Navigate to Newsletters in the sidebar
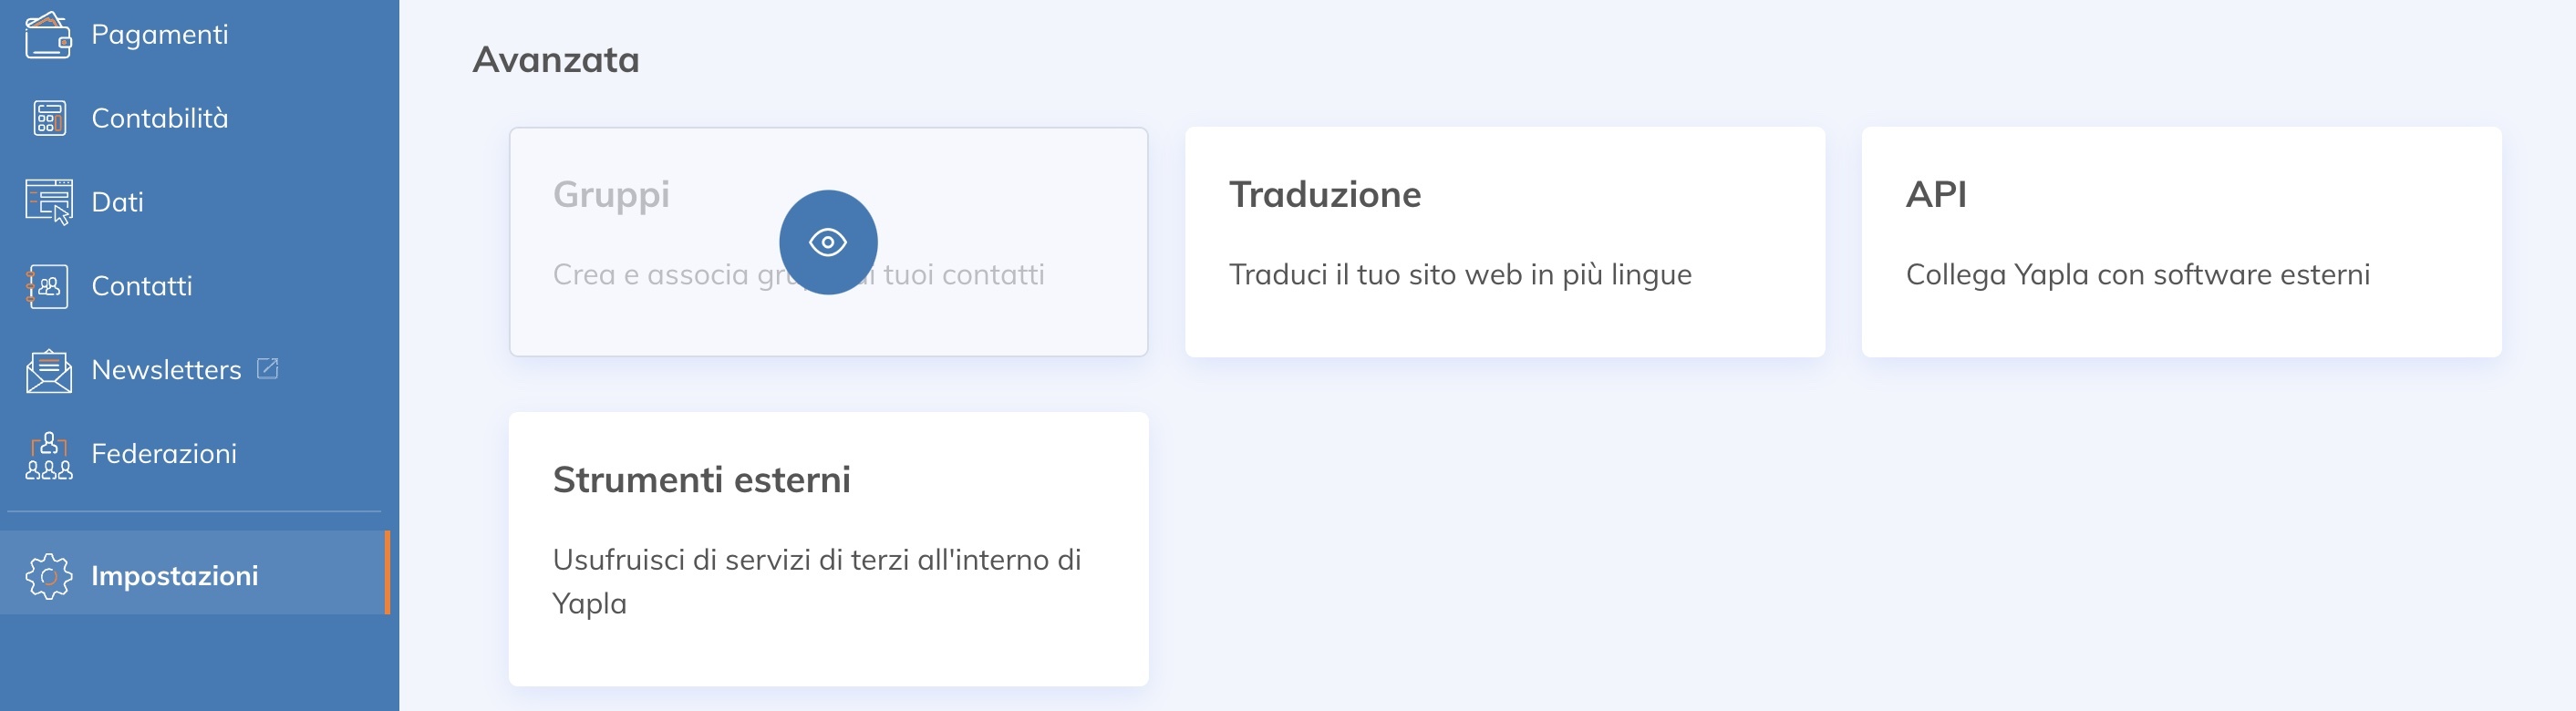 pyautogui.click(x=165, y=369)
